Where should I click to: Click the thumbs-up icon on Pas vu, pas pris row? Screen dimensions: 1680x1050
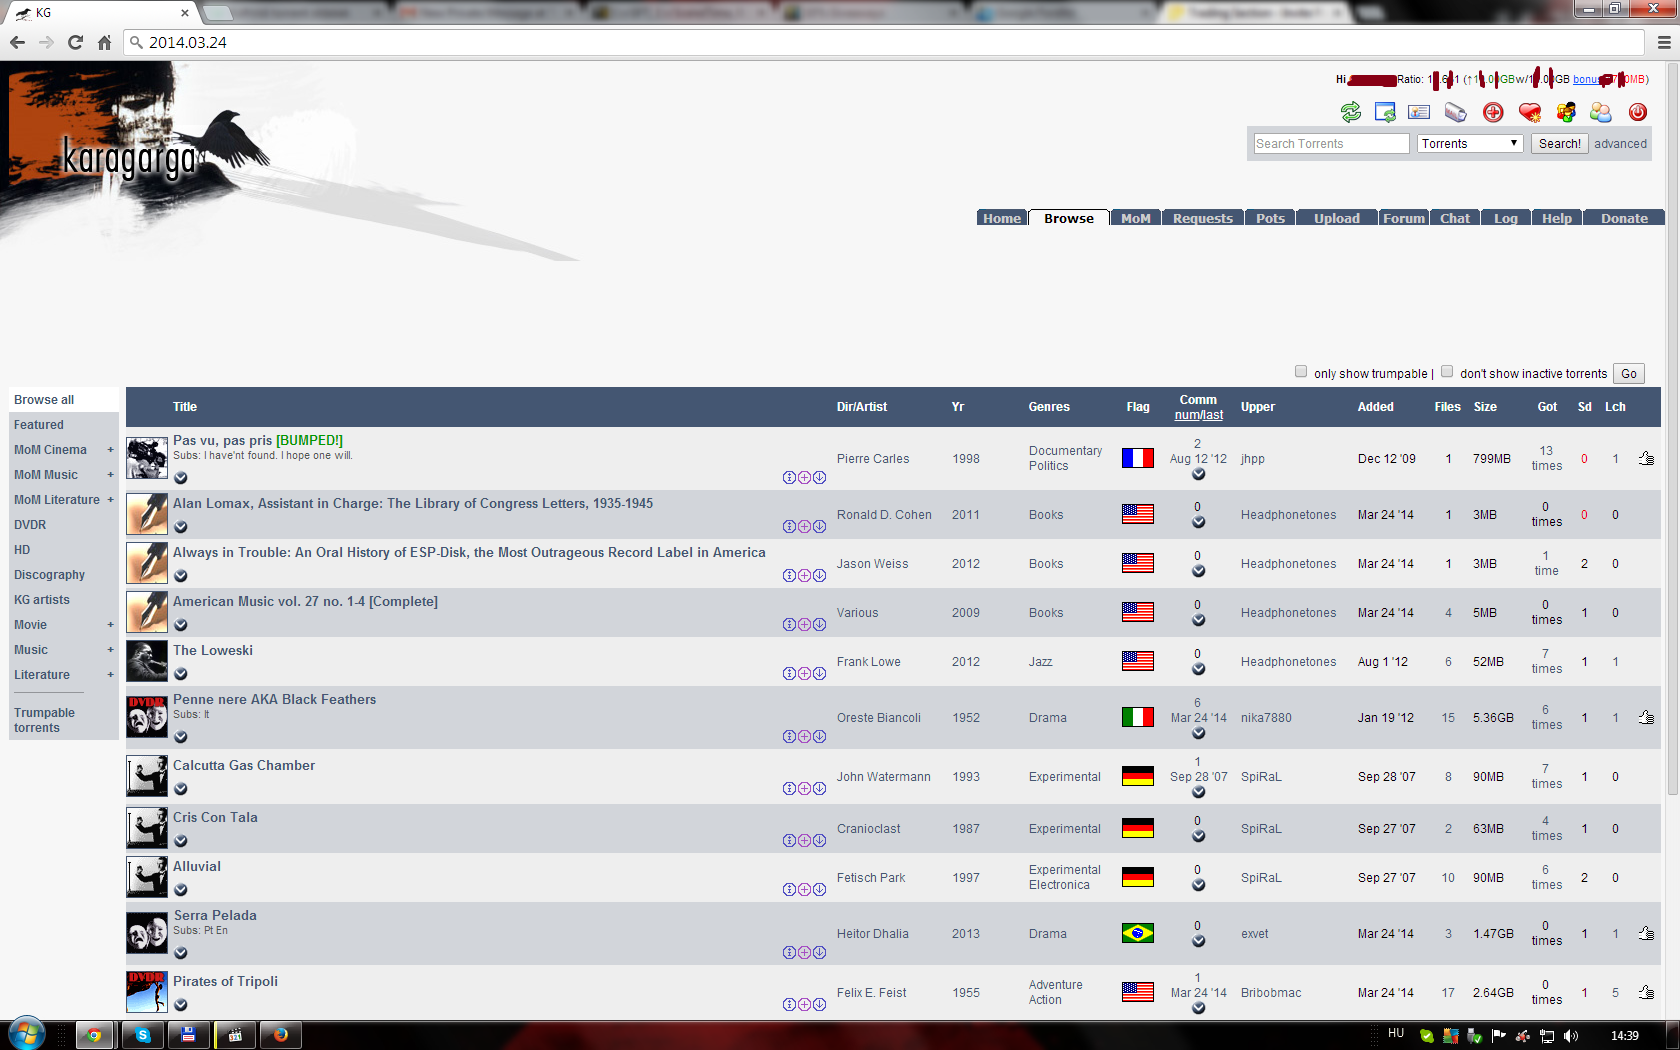pos(1646,458)
